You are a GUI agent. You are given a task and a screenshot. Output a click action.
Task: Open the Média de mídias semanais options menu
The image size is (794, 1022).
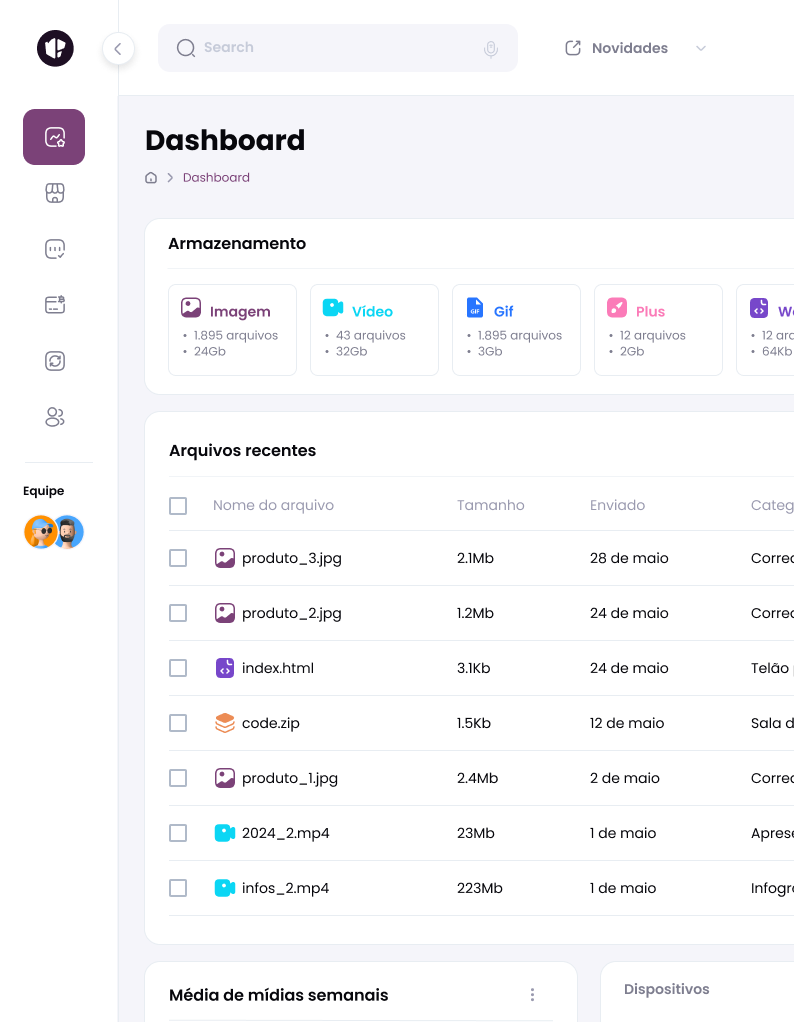(x=532, y=994)
